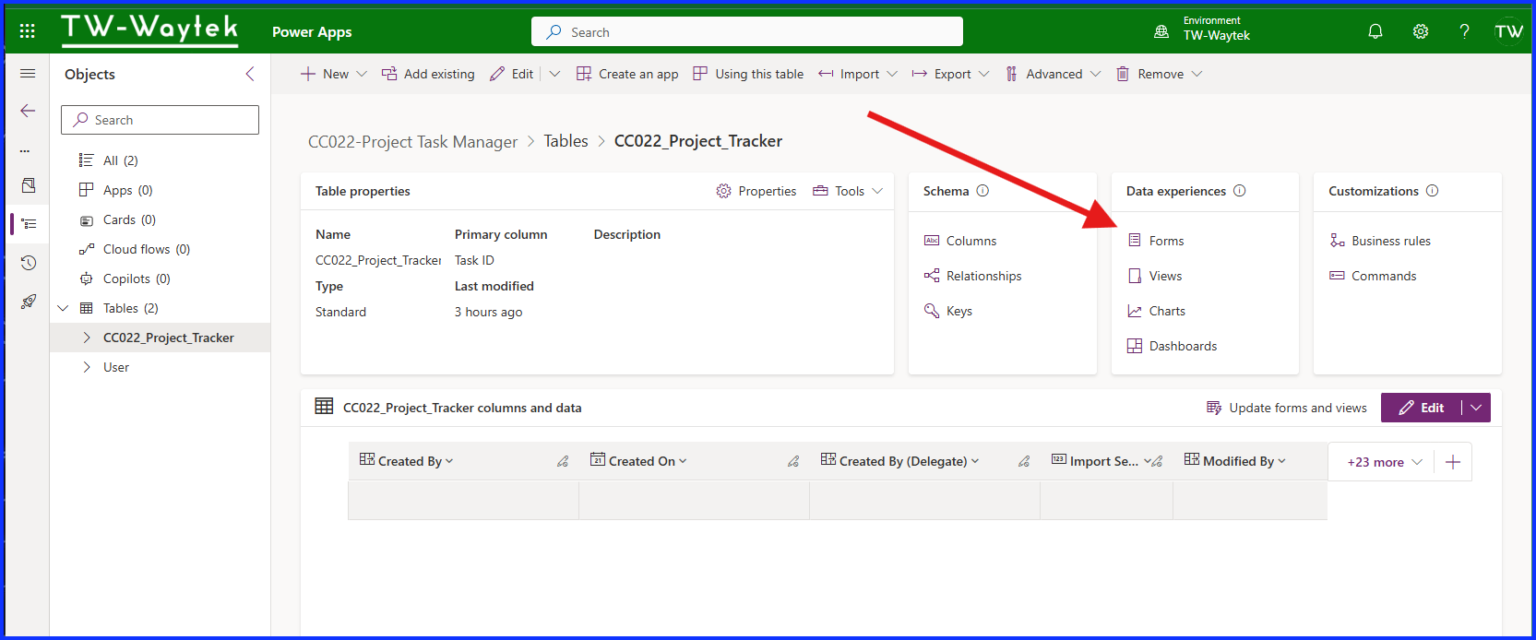This screenshot has height=640, width=1536.
Task: Click the back arrow in the left rail
Action: click(27, 110)
